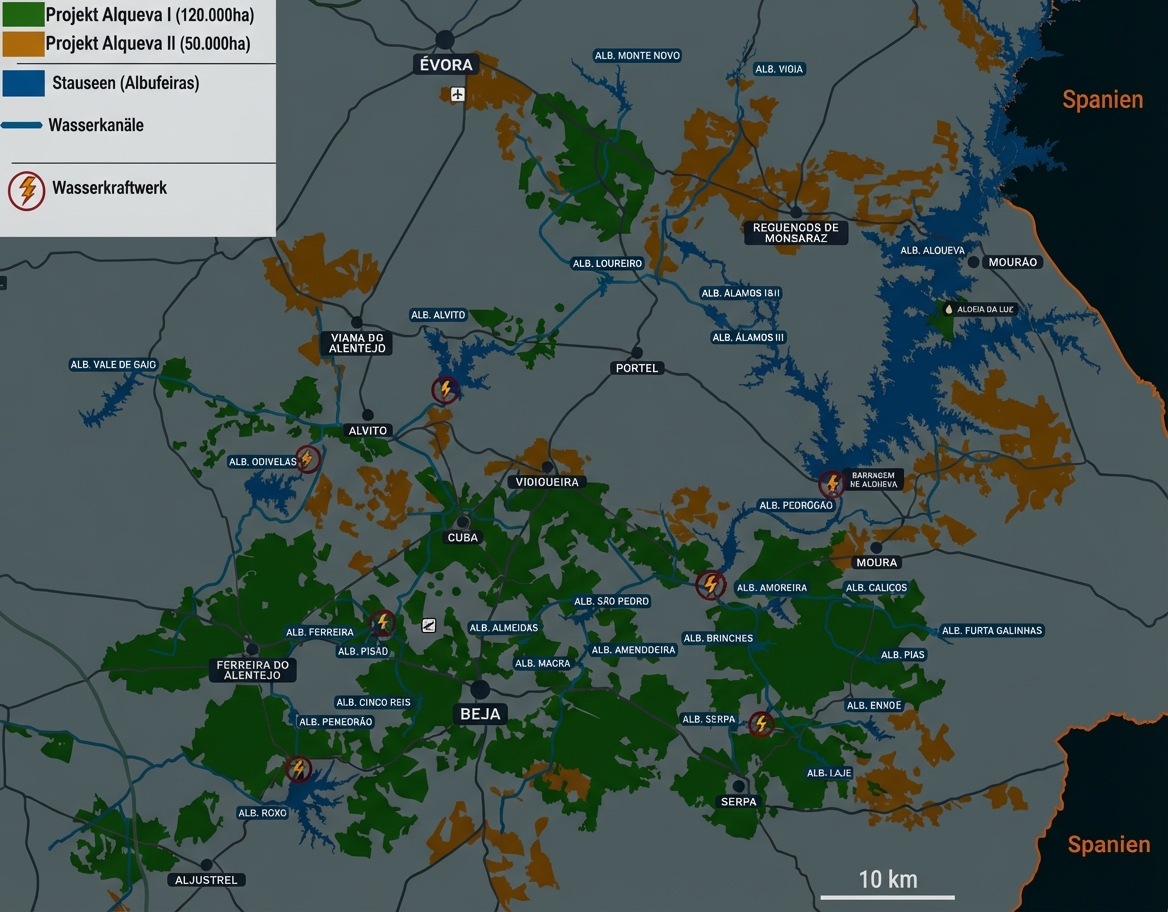The width and height of the screenshot is (1168, 912).
Task: Select the hydropower marker at Alb. Roxo
Action: click(x=299, y=770)
